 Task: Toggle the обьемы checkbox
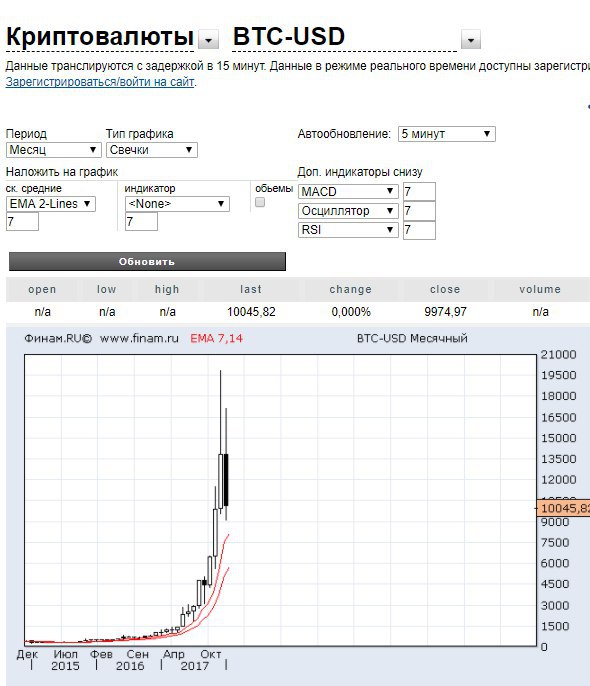tap(260, 202)
